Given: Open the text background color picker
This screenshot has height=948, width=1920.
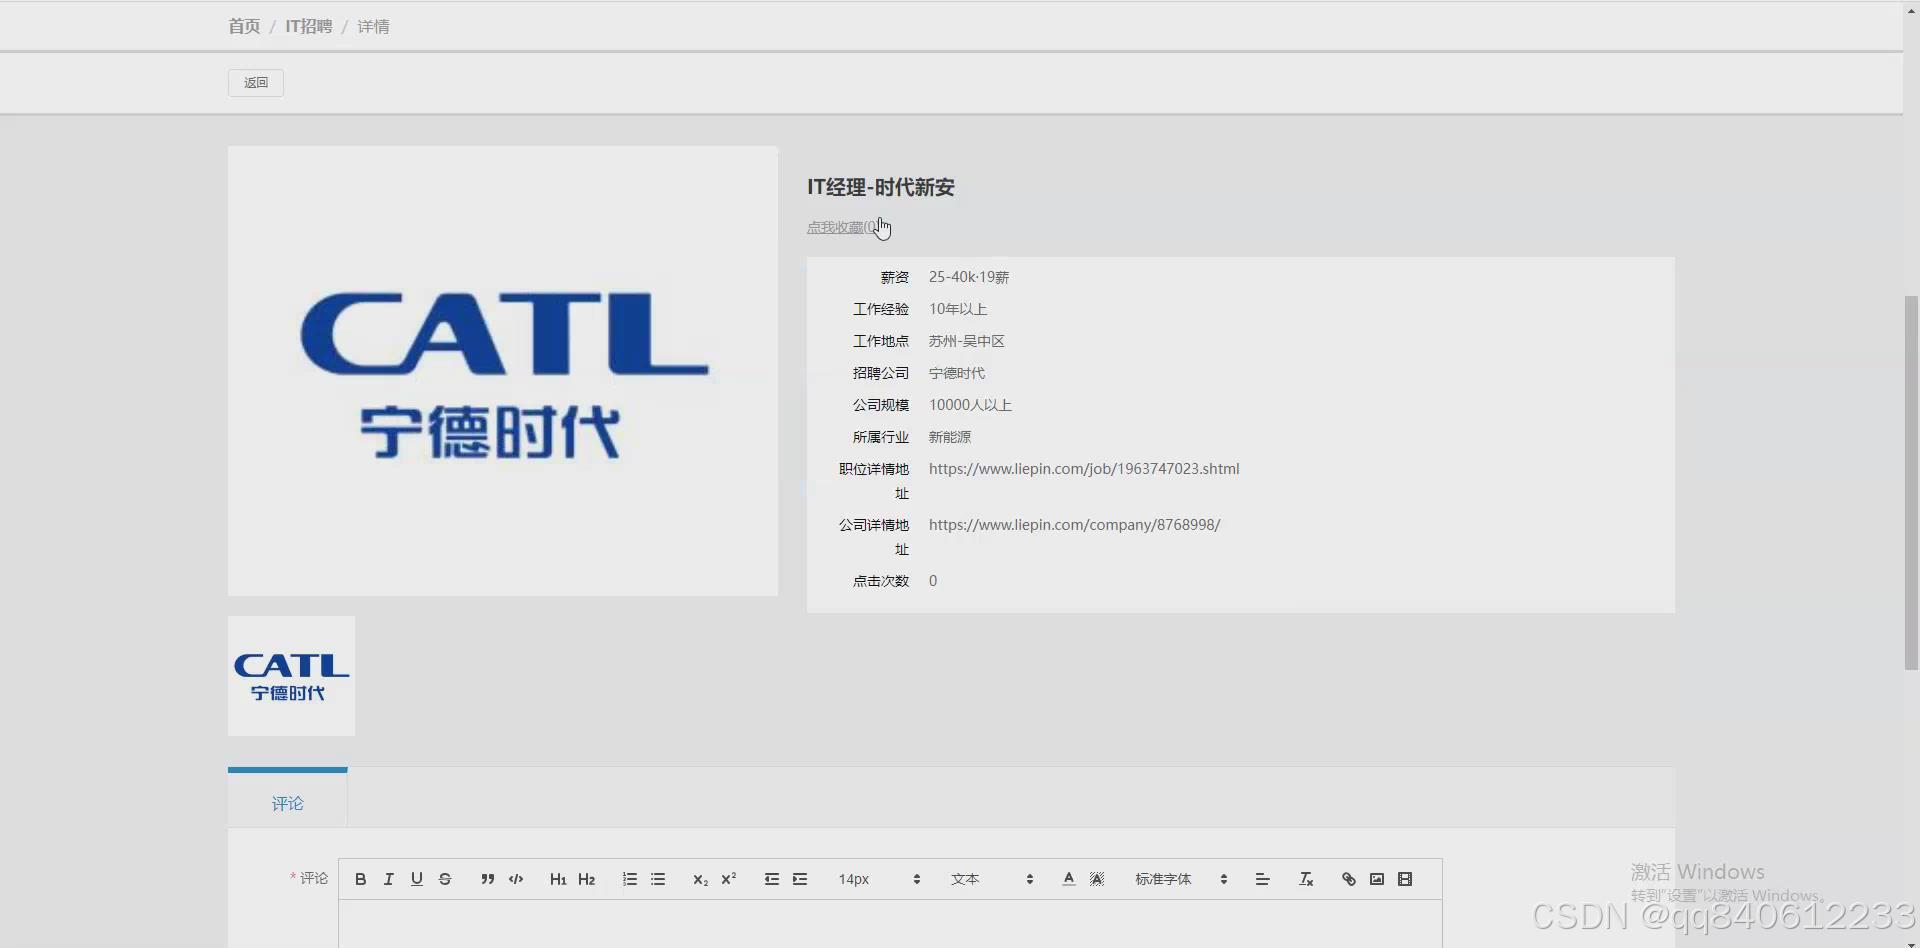Looking at the screenshot, I should 1097,879.
